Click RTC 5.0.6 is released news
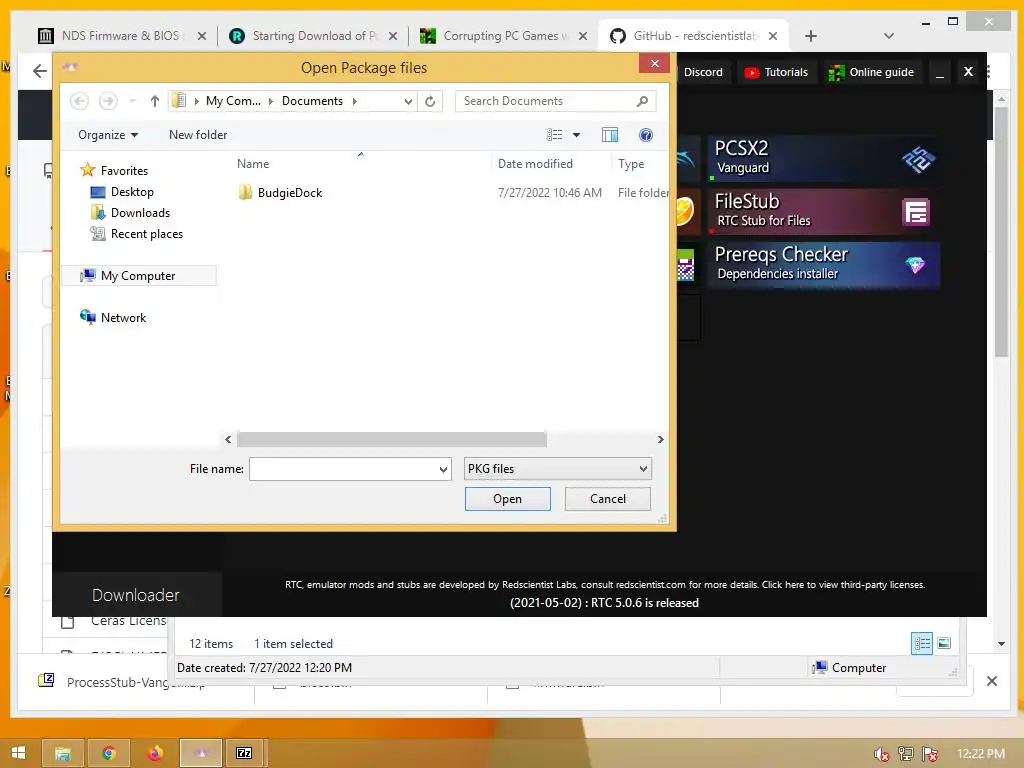The image size is (1024, 768). point(604,603)
